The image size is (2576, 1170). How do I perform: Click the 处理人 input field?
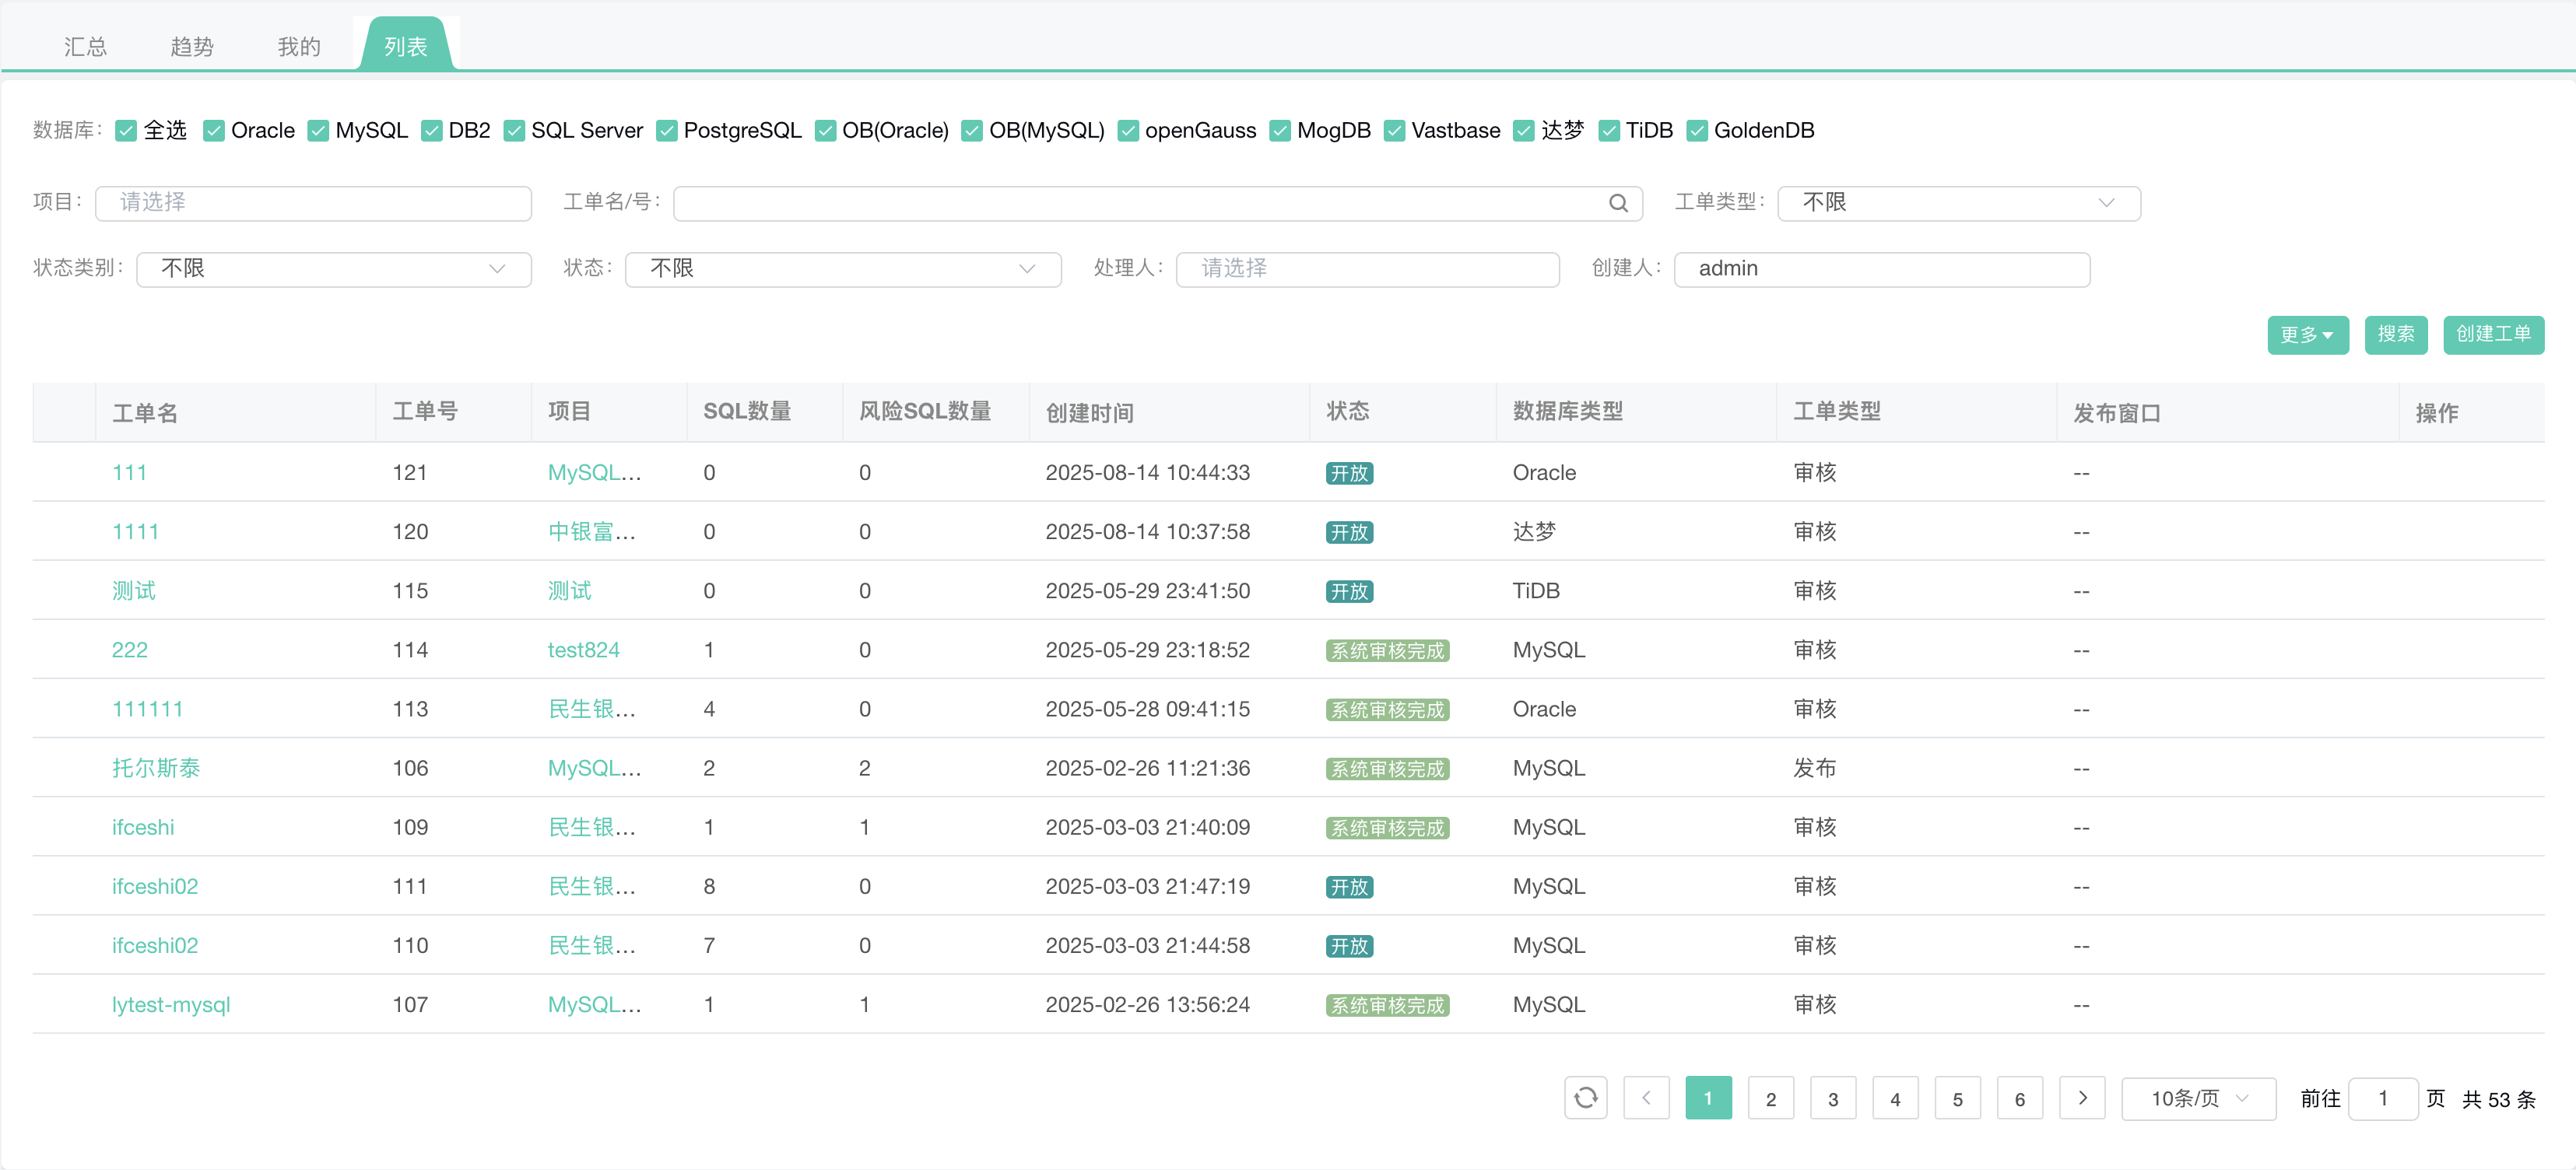[x=1367, y=269]
